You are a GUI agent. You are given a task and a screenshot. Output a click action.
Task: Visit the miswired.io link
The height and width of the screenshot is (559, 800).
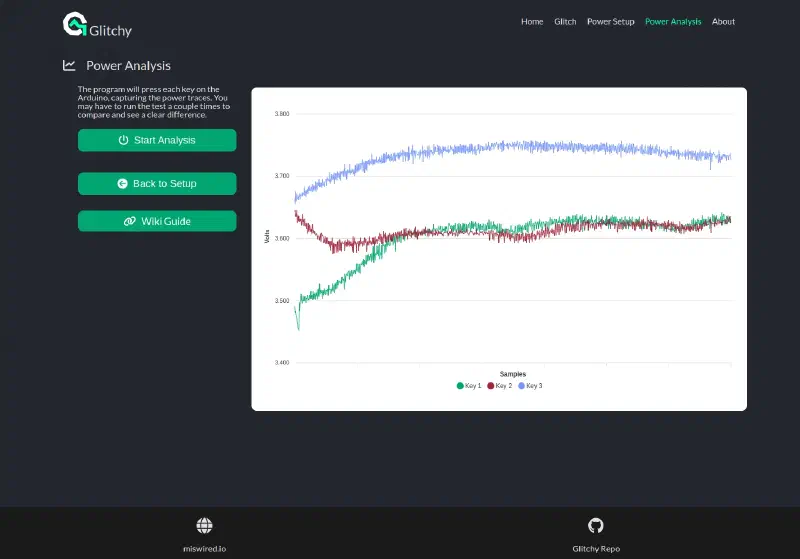point(205,549)
